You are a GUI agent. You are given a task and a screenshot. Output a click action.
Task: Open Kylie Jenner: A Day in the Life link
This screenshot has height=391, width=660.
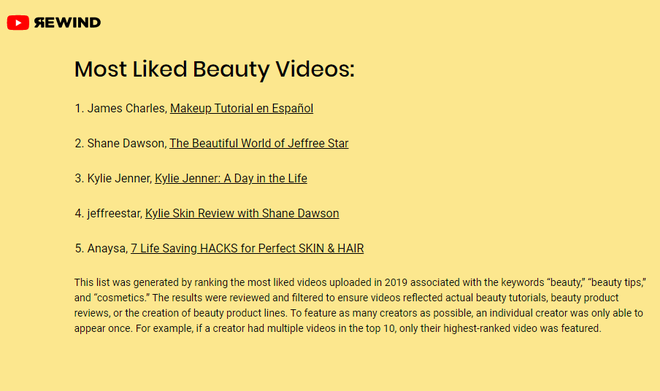pos(231,178)
